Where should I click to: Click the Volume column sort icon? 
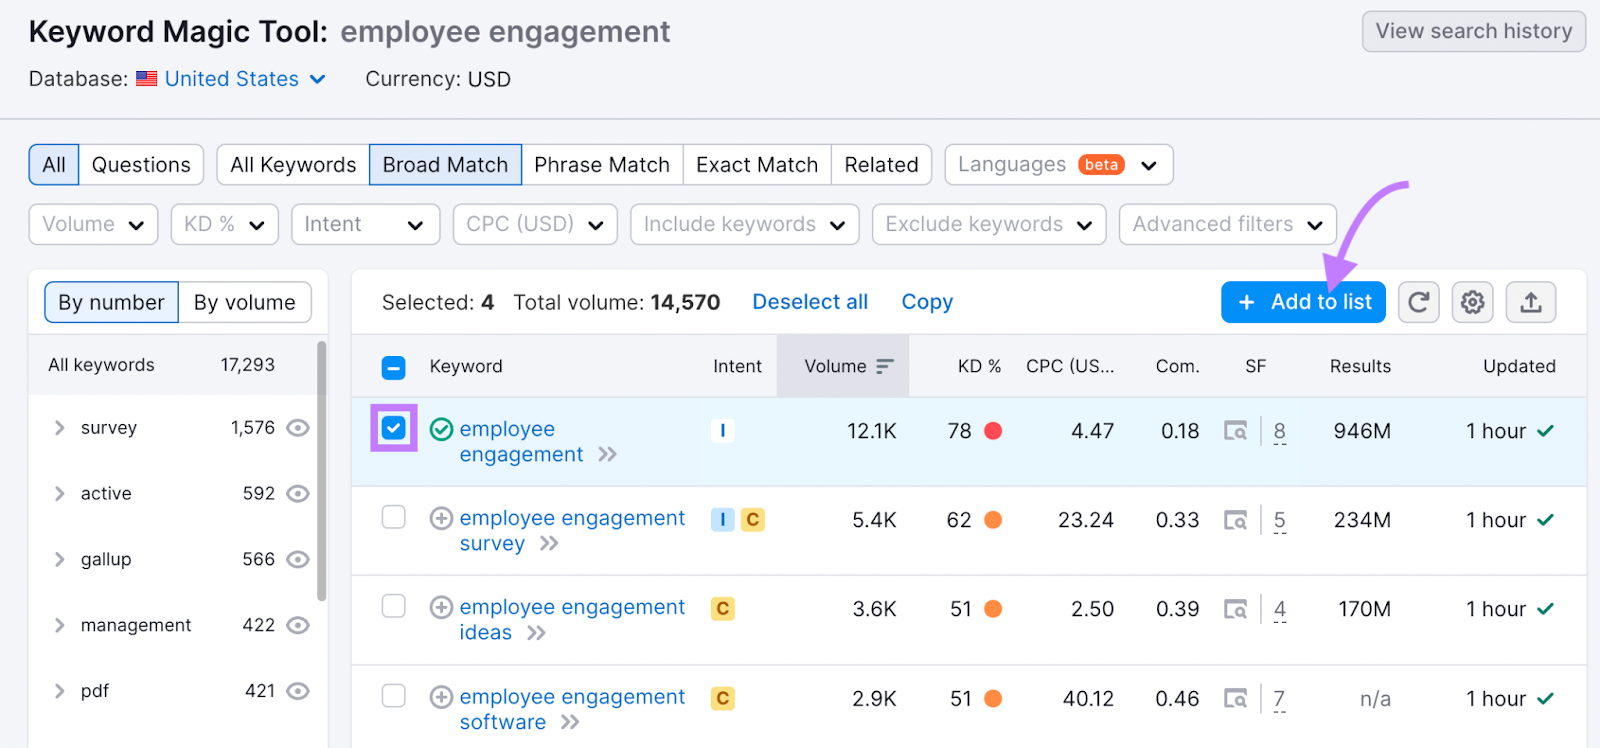884,366
